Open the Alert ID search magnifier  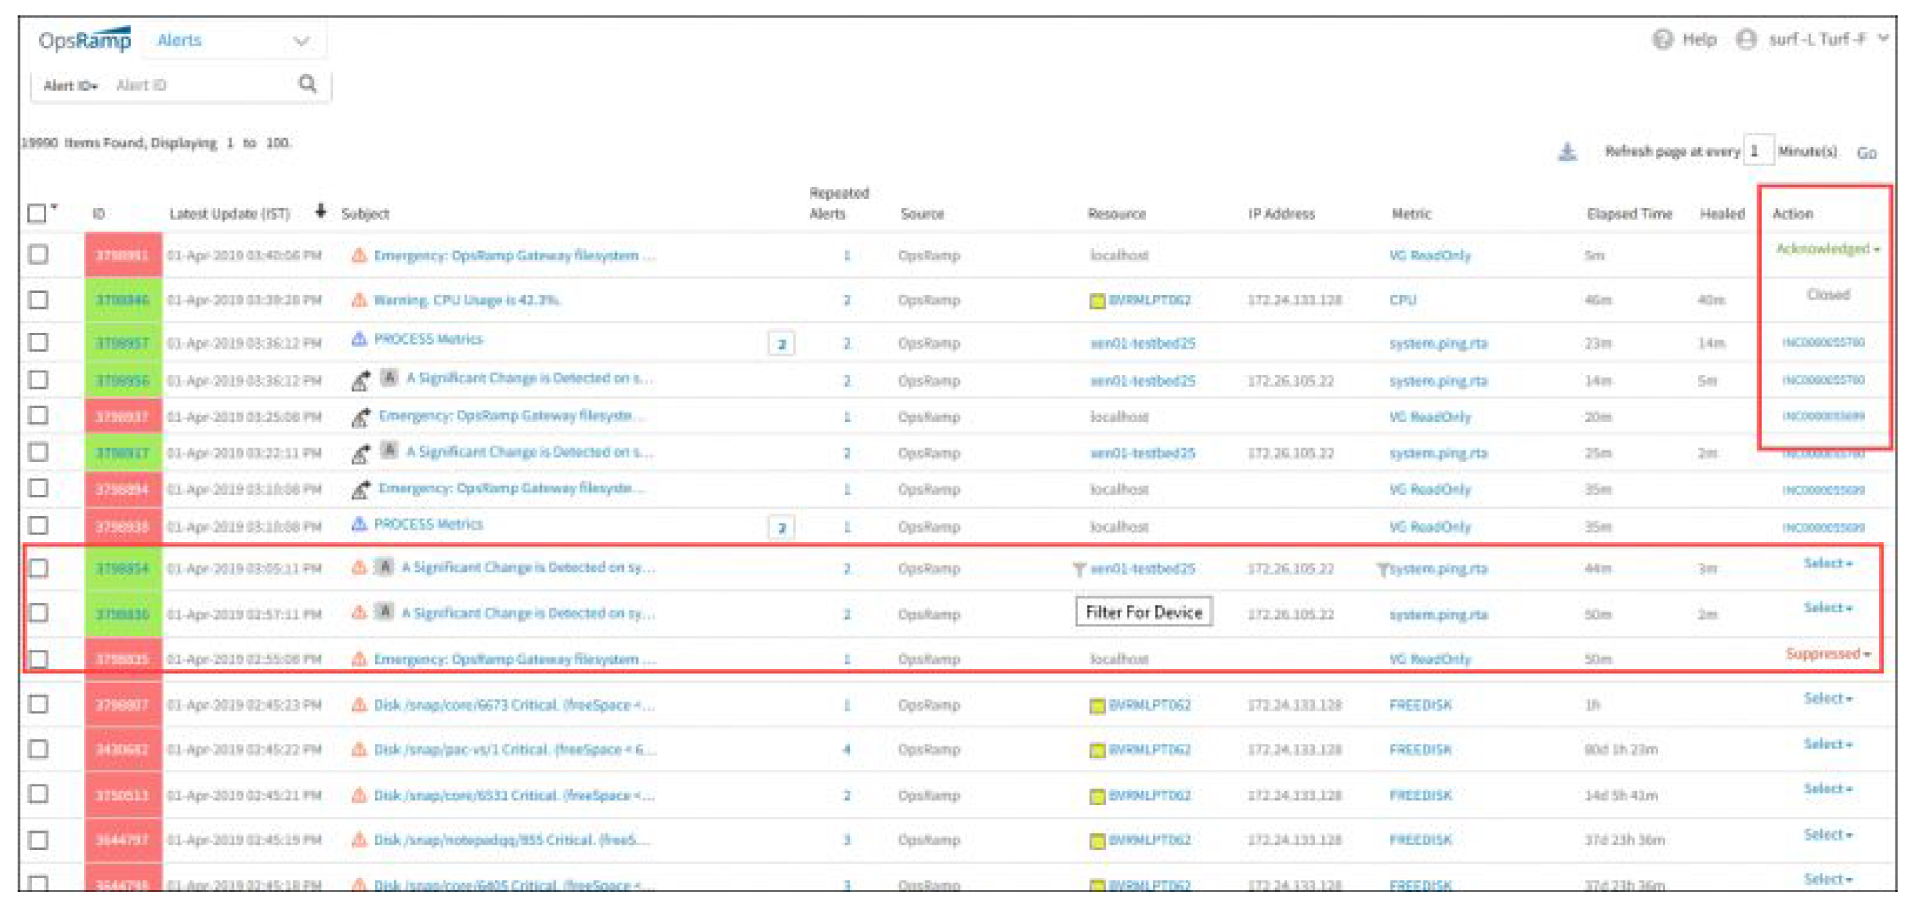click(306, 84)
